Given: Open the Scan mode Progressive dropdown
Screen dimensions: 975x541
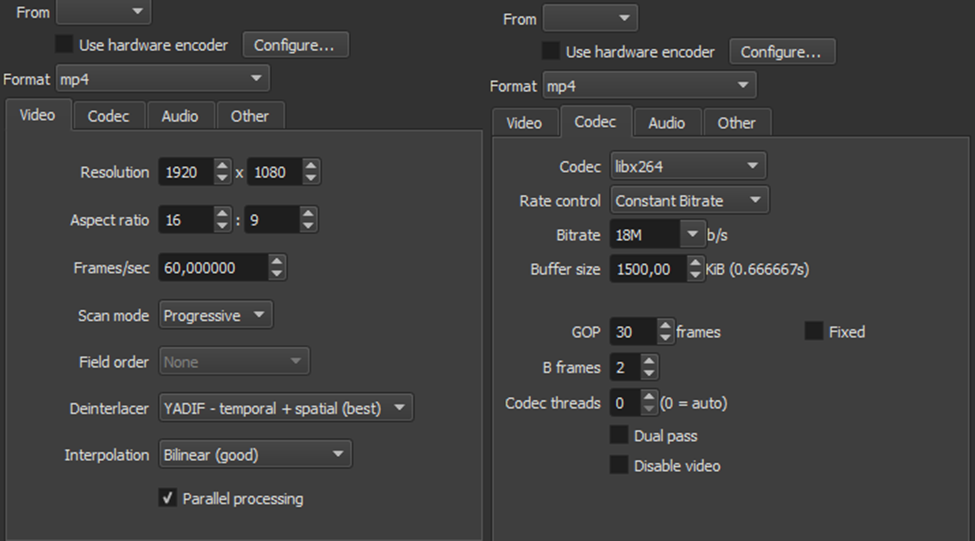Looking at the screenshot, I should click(215, 315).
